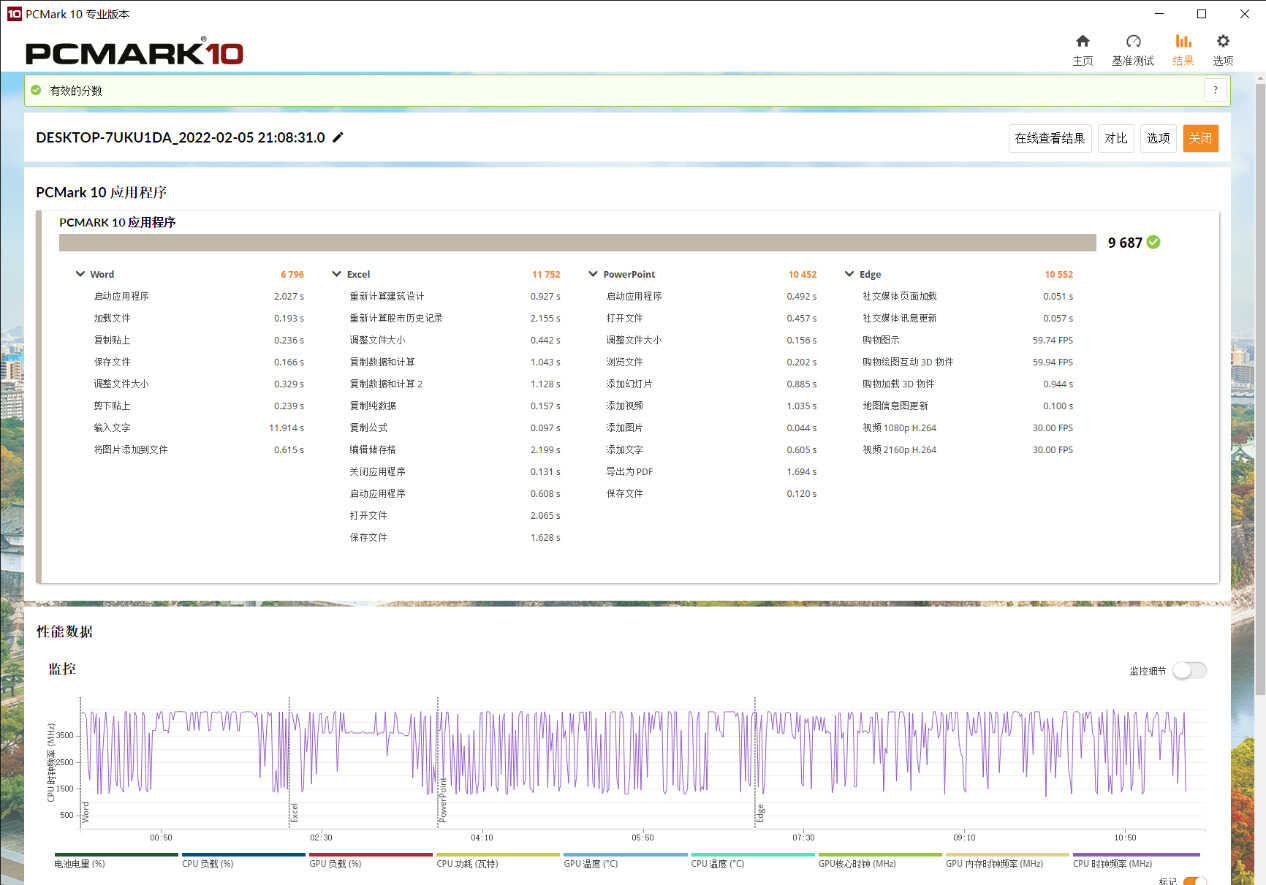Collapse the Excel results group chevron

coord(337,274)
